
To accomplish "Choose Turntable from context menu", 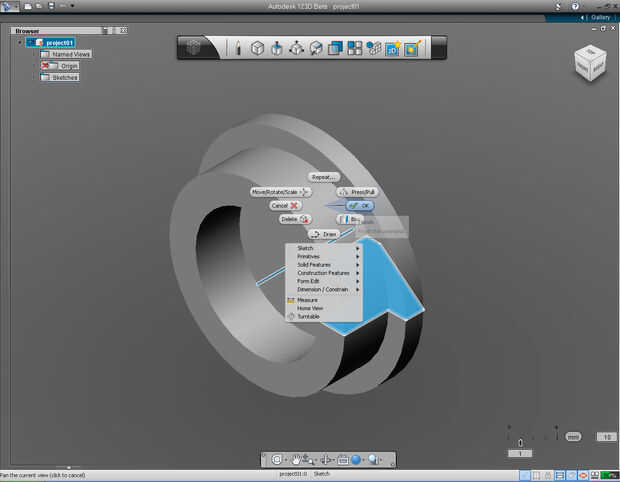I will tap(324, 316).
